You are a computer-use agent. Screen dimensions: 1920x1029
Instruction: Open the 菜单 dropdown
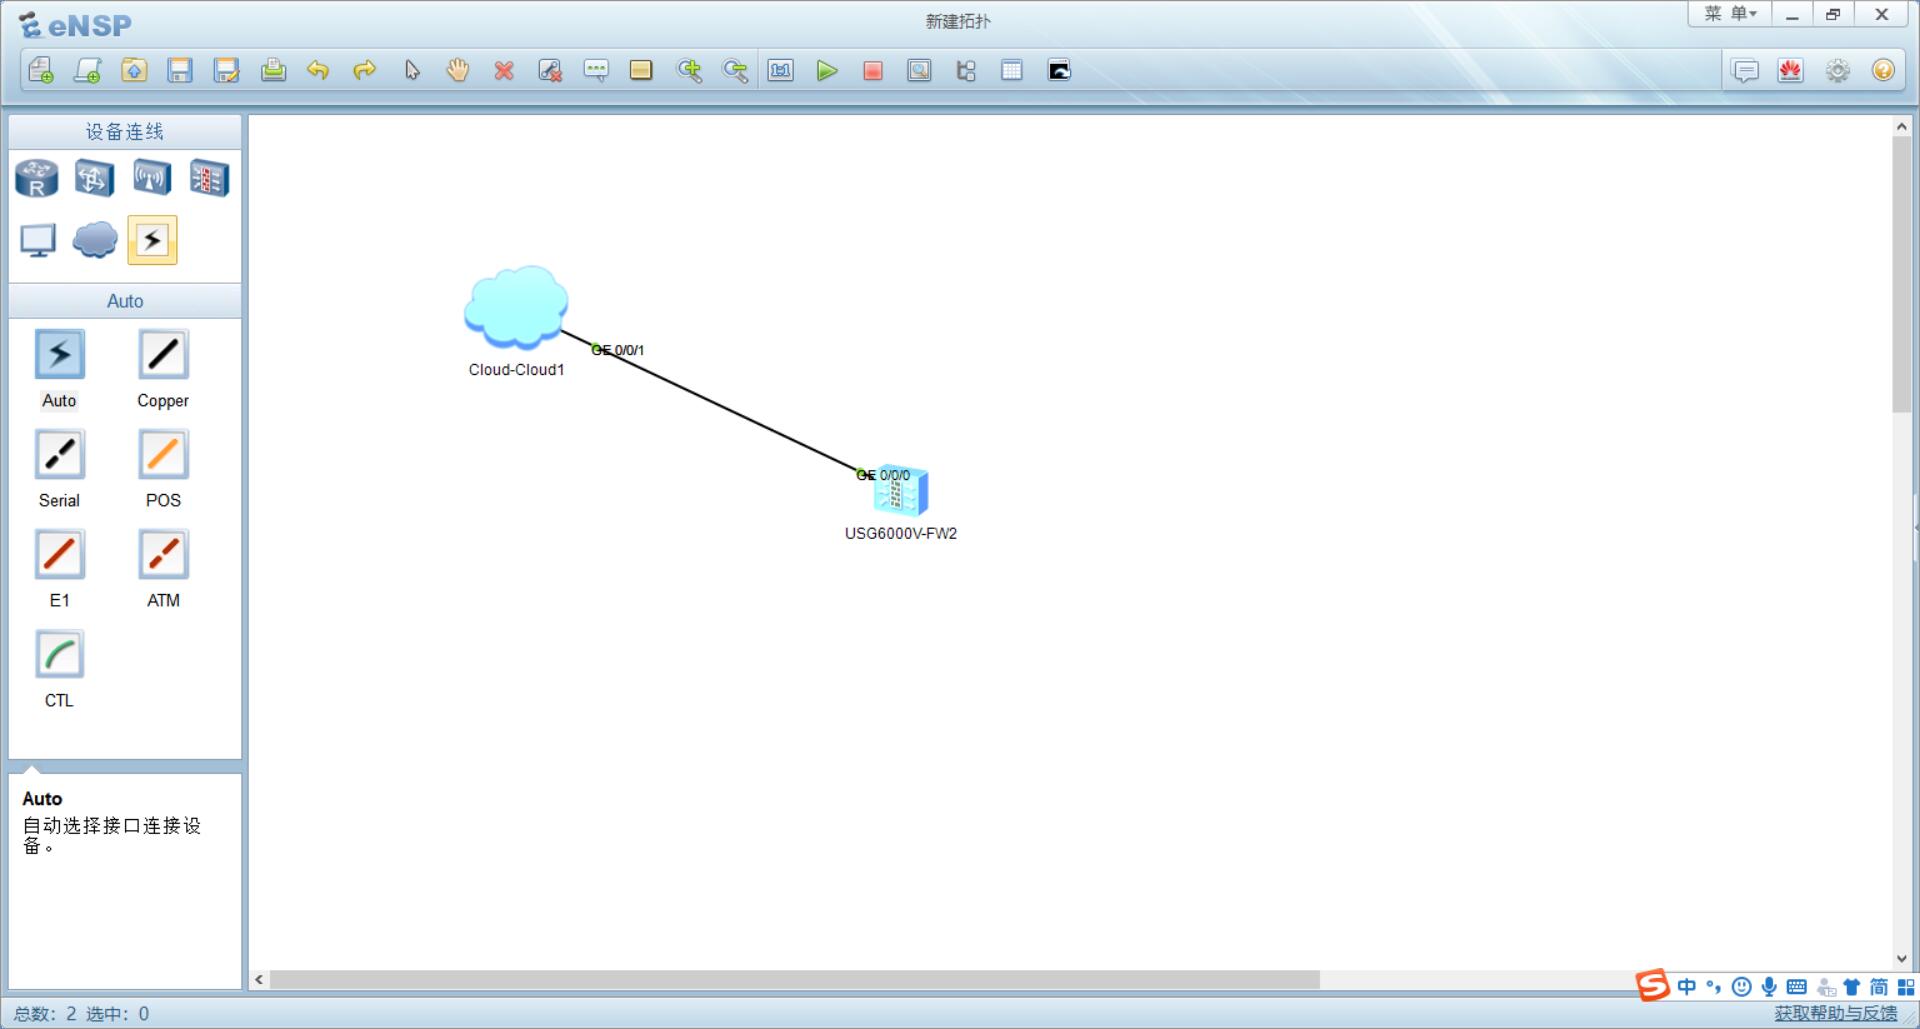[1729, 15]
